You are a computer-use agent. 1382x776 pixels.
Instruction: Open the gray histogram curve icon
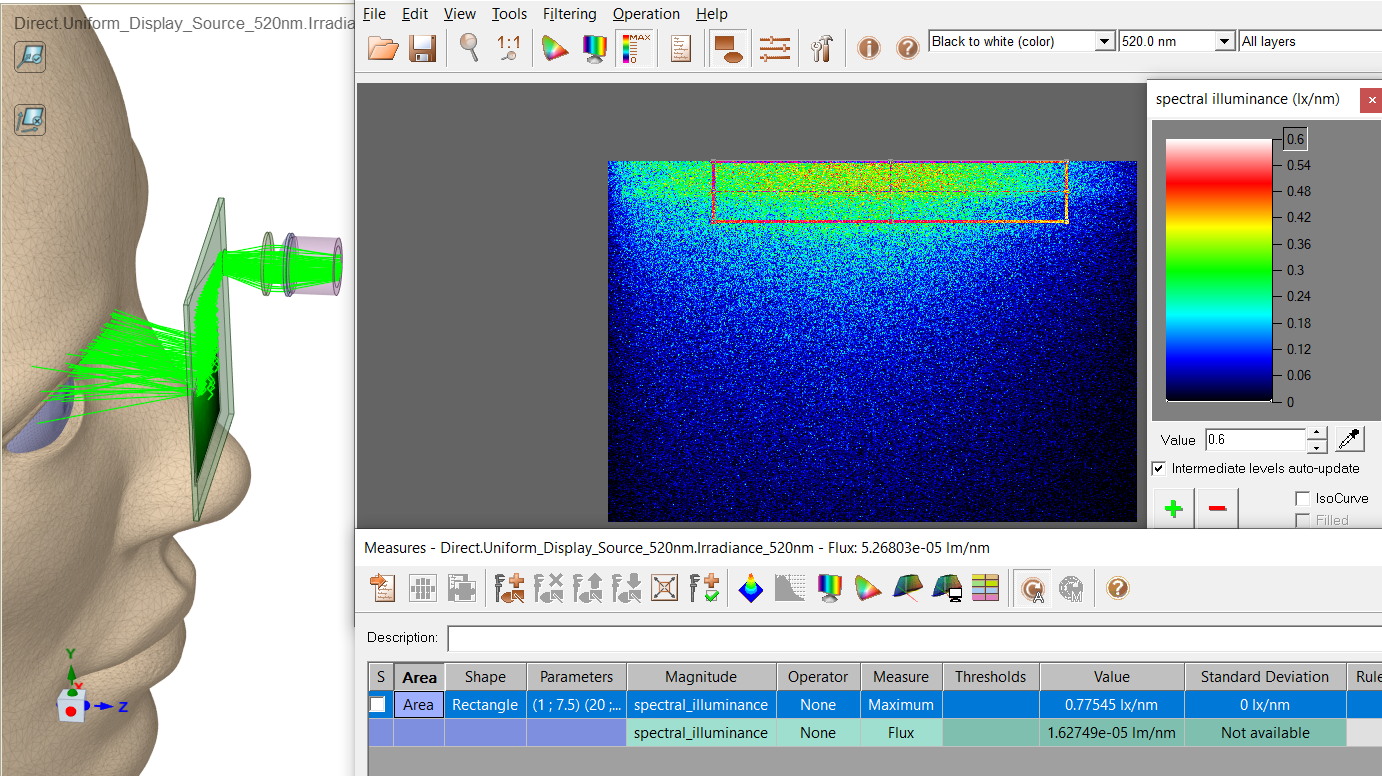click(x=790, y=588)
